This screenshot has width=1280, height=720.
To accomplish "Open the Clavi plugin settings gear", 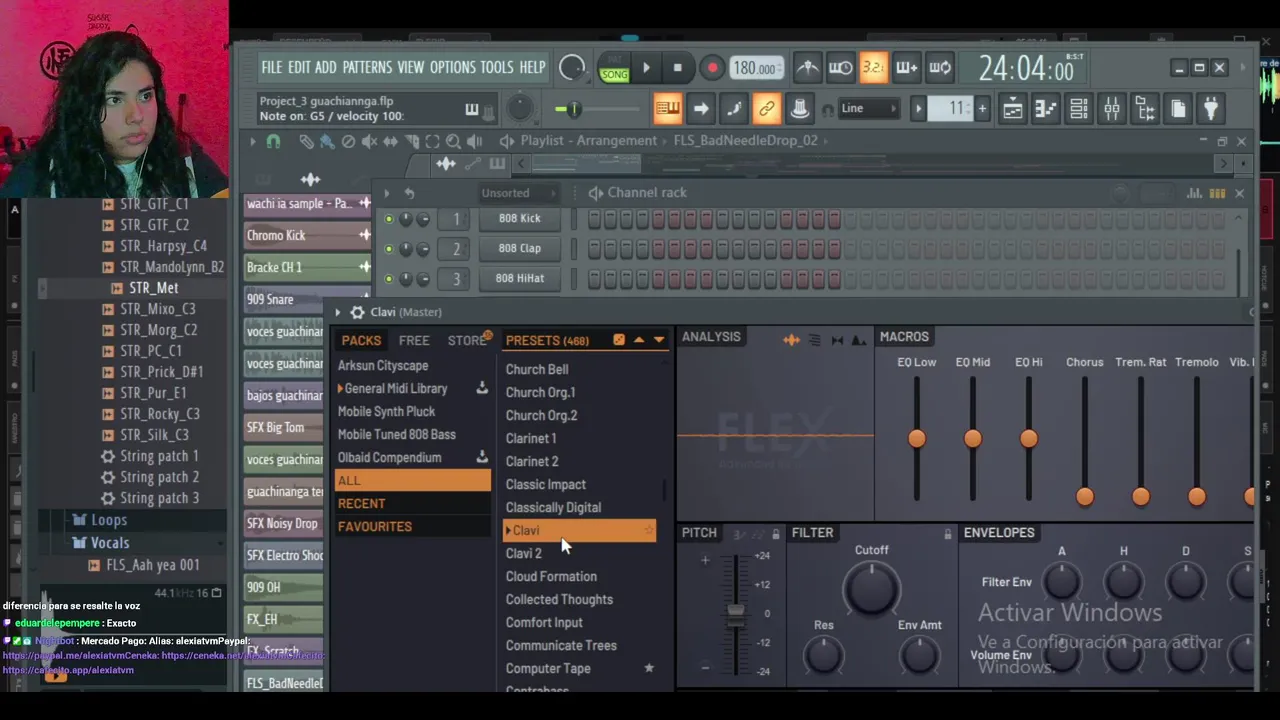I will point(357,312).
